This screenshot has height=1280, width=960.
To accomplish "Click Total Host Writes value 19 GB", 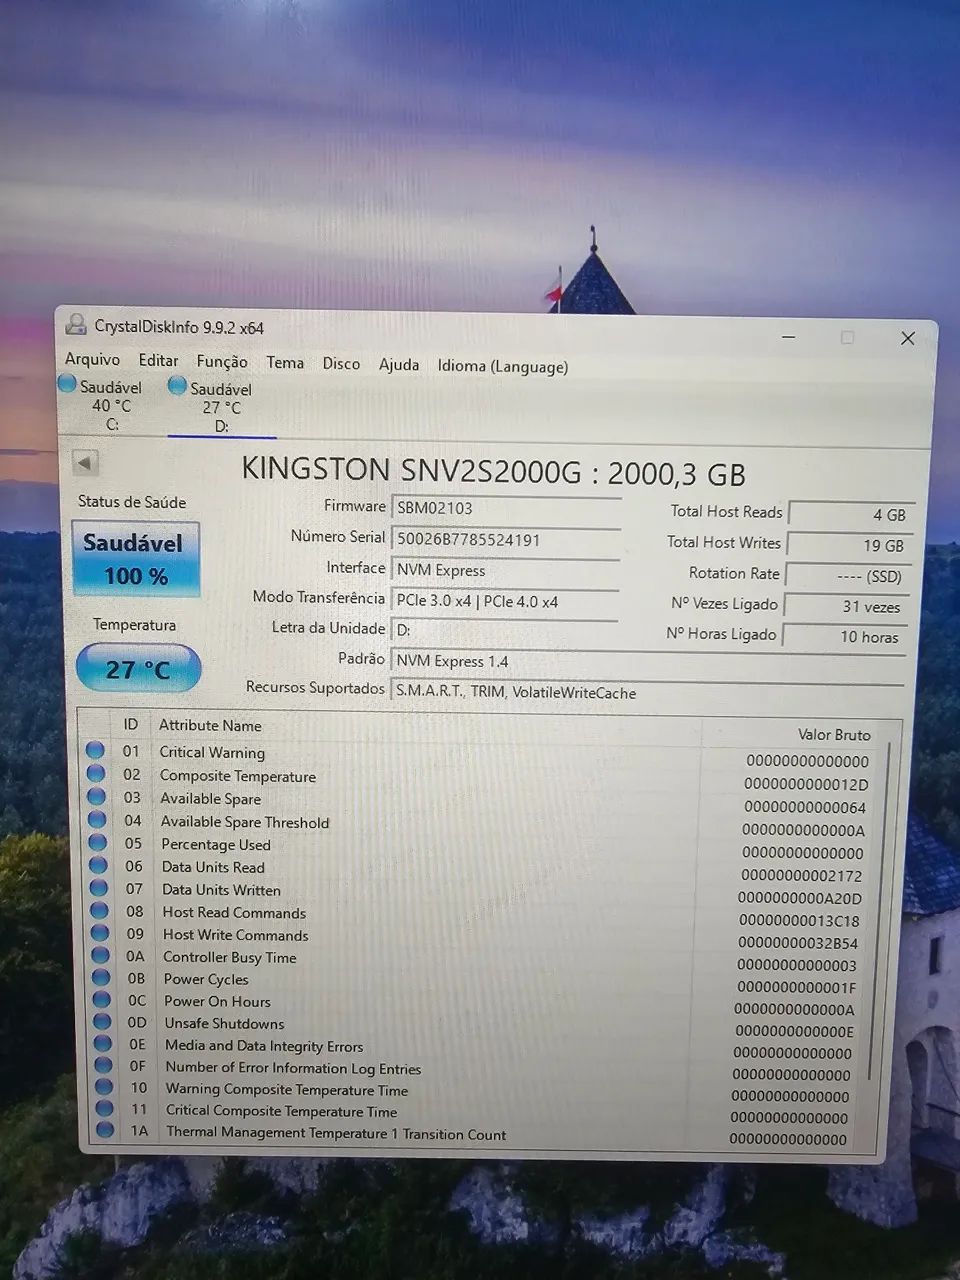I will 849,546.
